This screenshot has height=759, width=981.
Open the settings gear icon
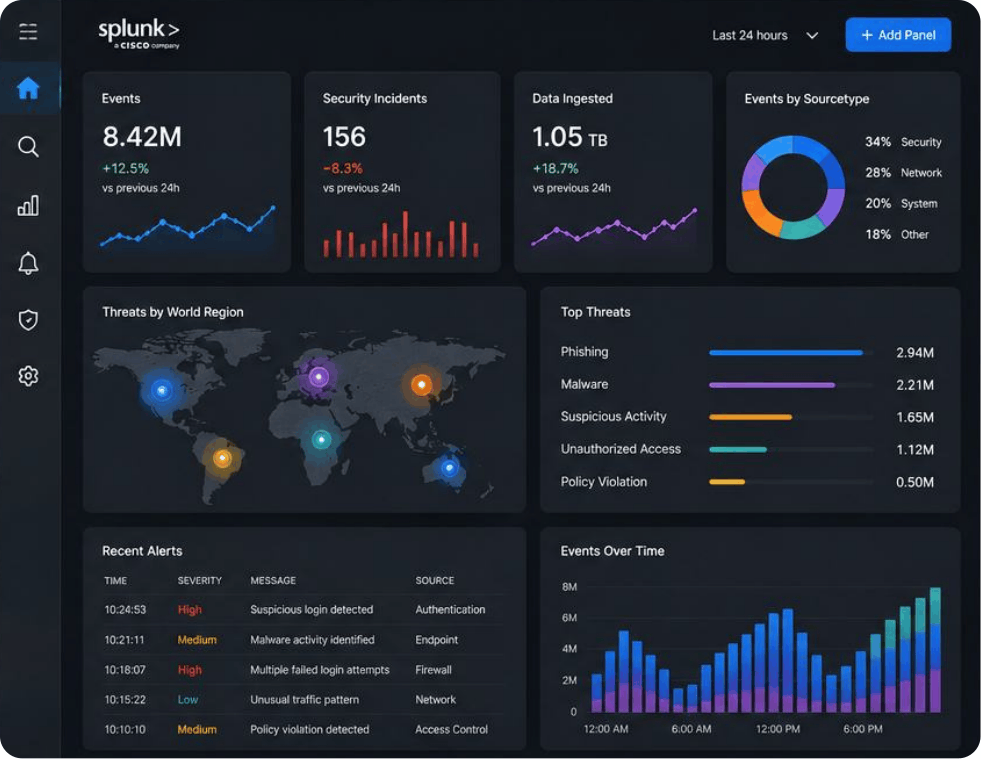(28, 376)
